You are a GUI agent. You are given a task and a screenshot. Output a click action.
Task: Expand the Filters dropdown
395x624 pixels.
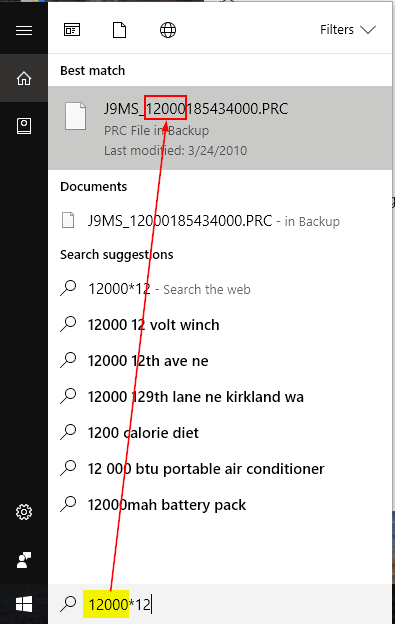tap(348, 30)
